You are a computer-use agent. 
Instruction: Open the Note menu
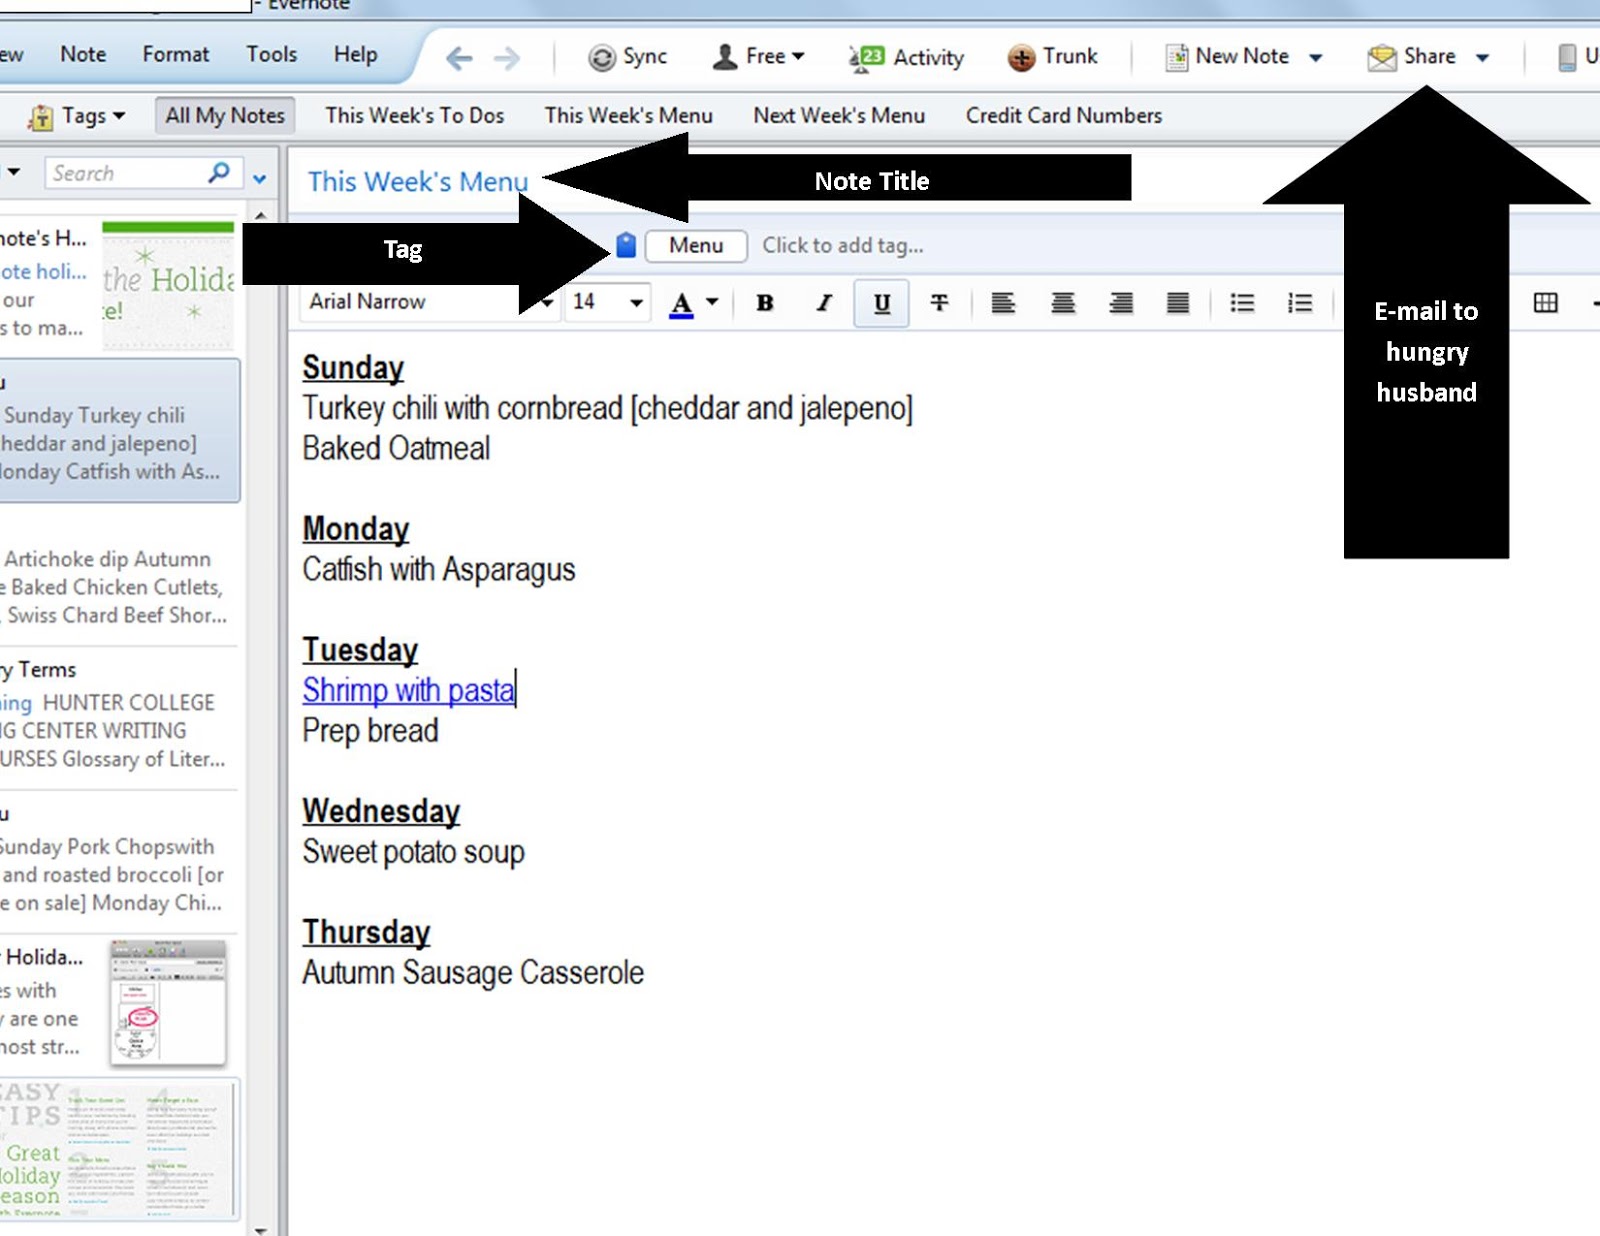[x=83, y=55]
